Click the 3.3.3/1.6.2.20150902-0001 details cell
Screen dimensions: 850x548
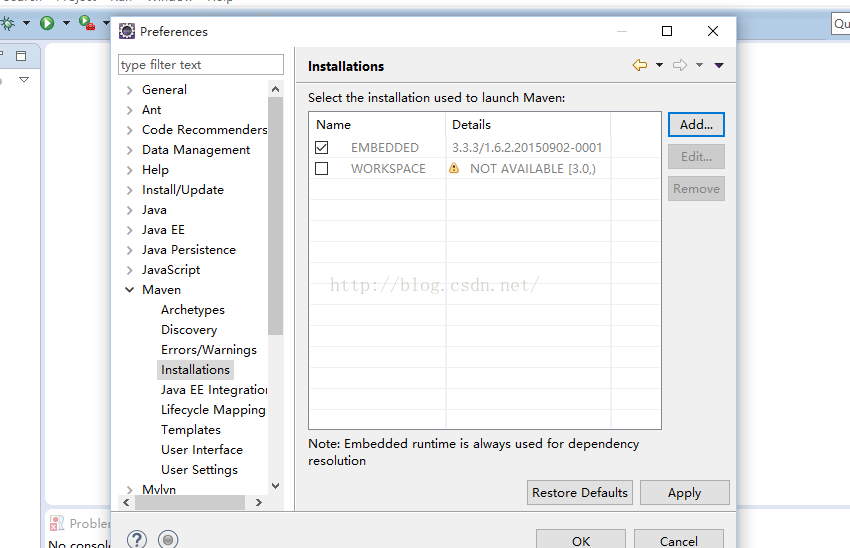pos(527,147)
